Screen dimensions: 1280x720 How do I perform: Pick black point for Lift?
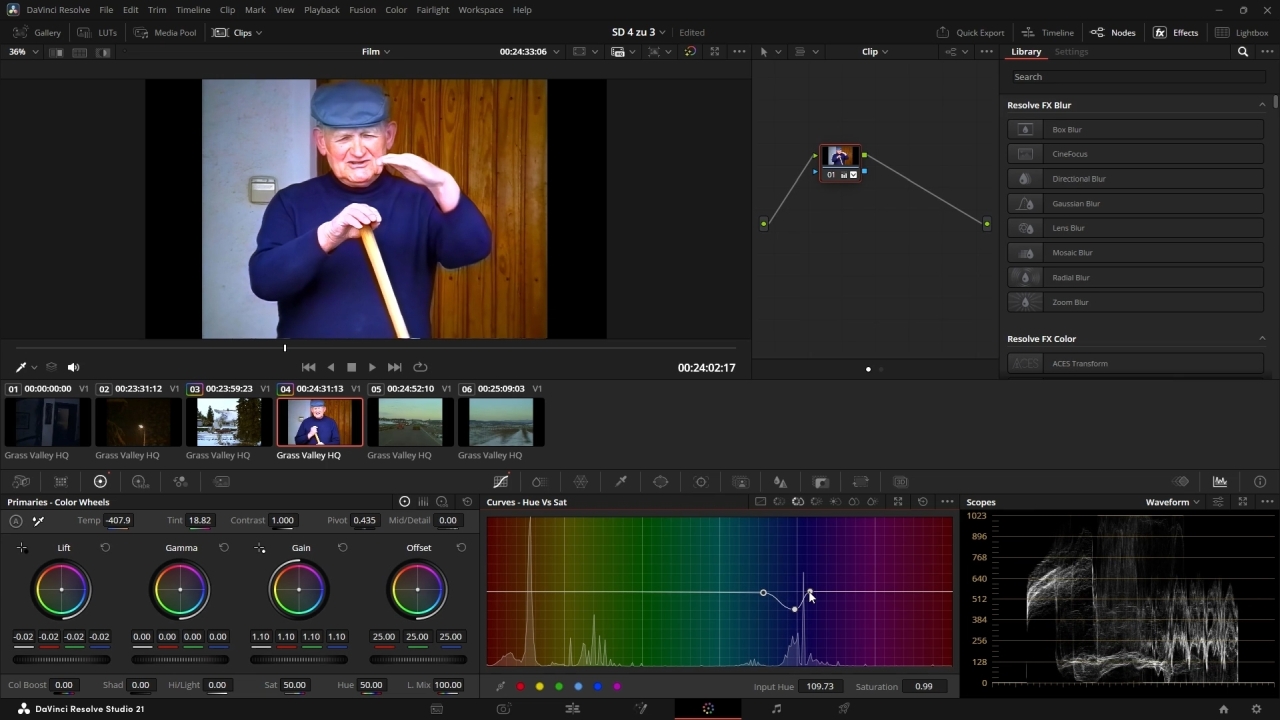click(22, 548)
